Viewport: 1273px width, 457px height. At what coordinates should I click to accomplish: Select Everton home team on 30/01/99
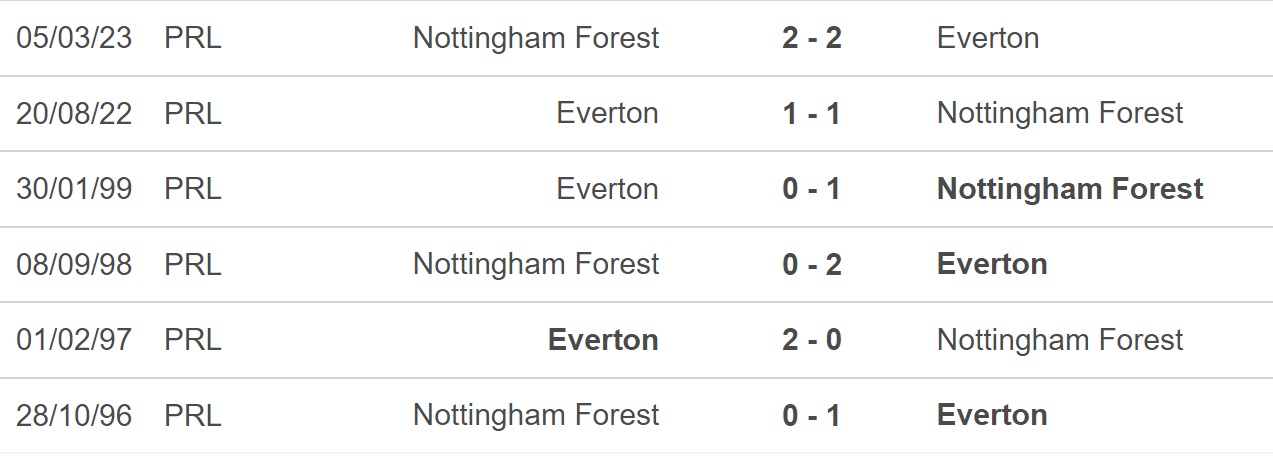click(608, 189)
